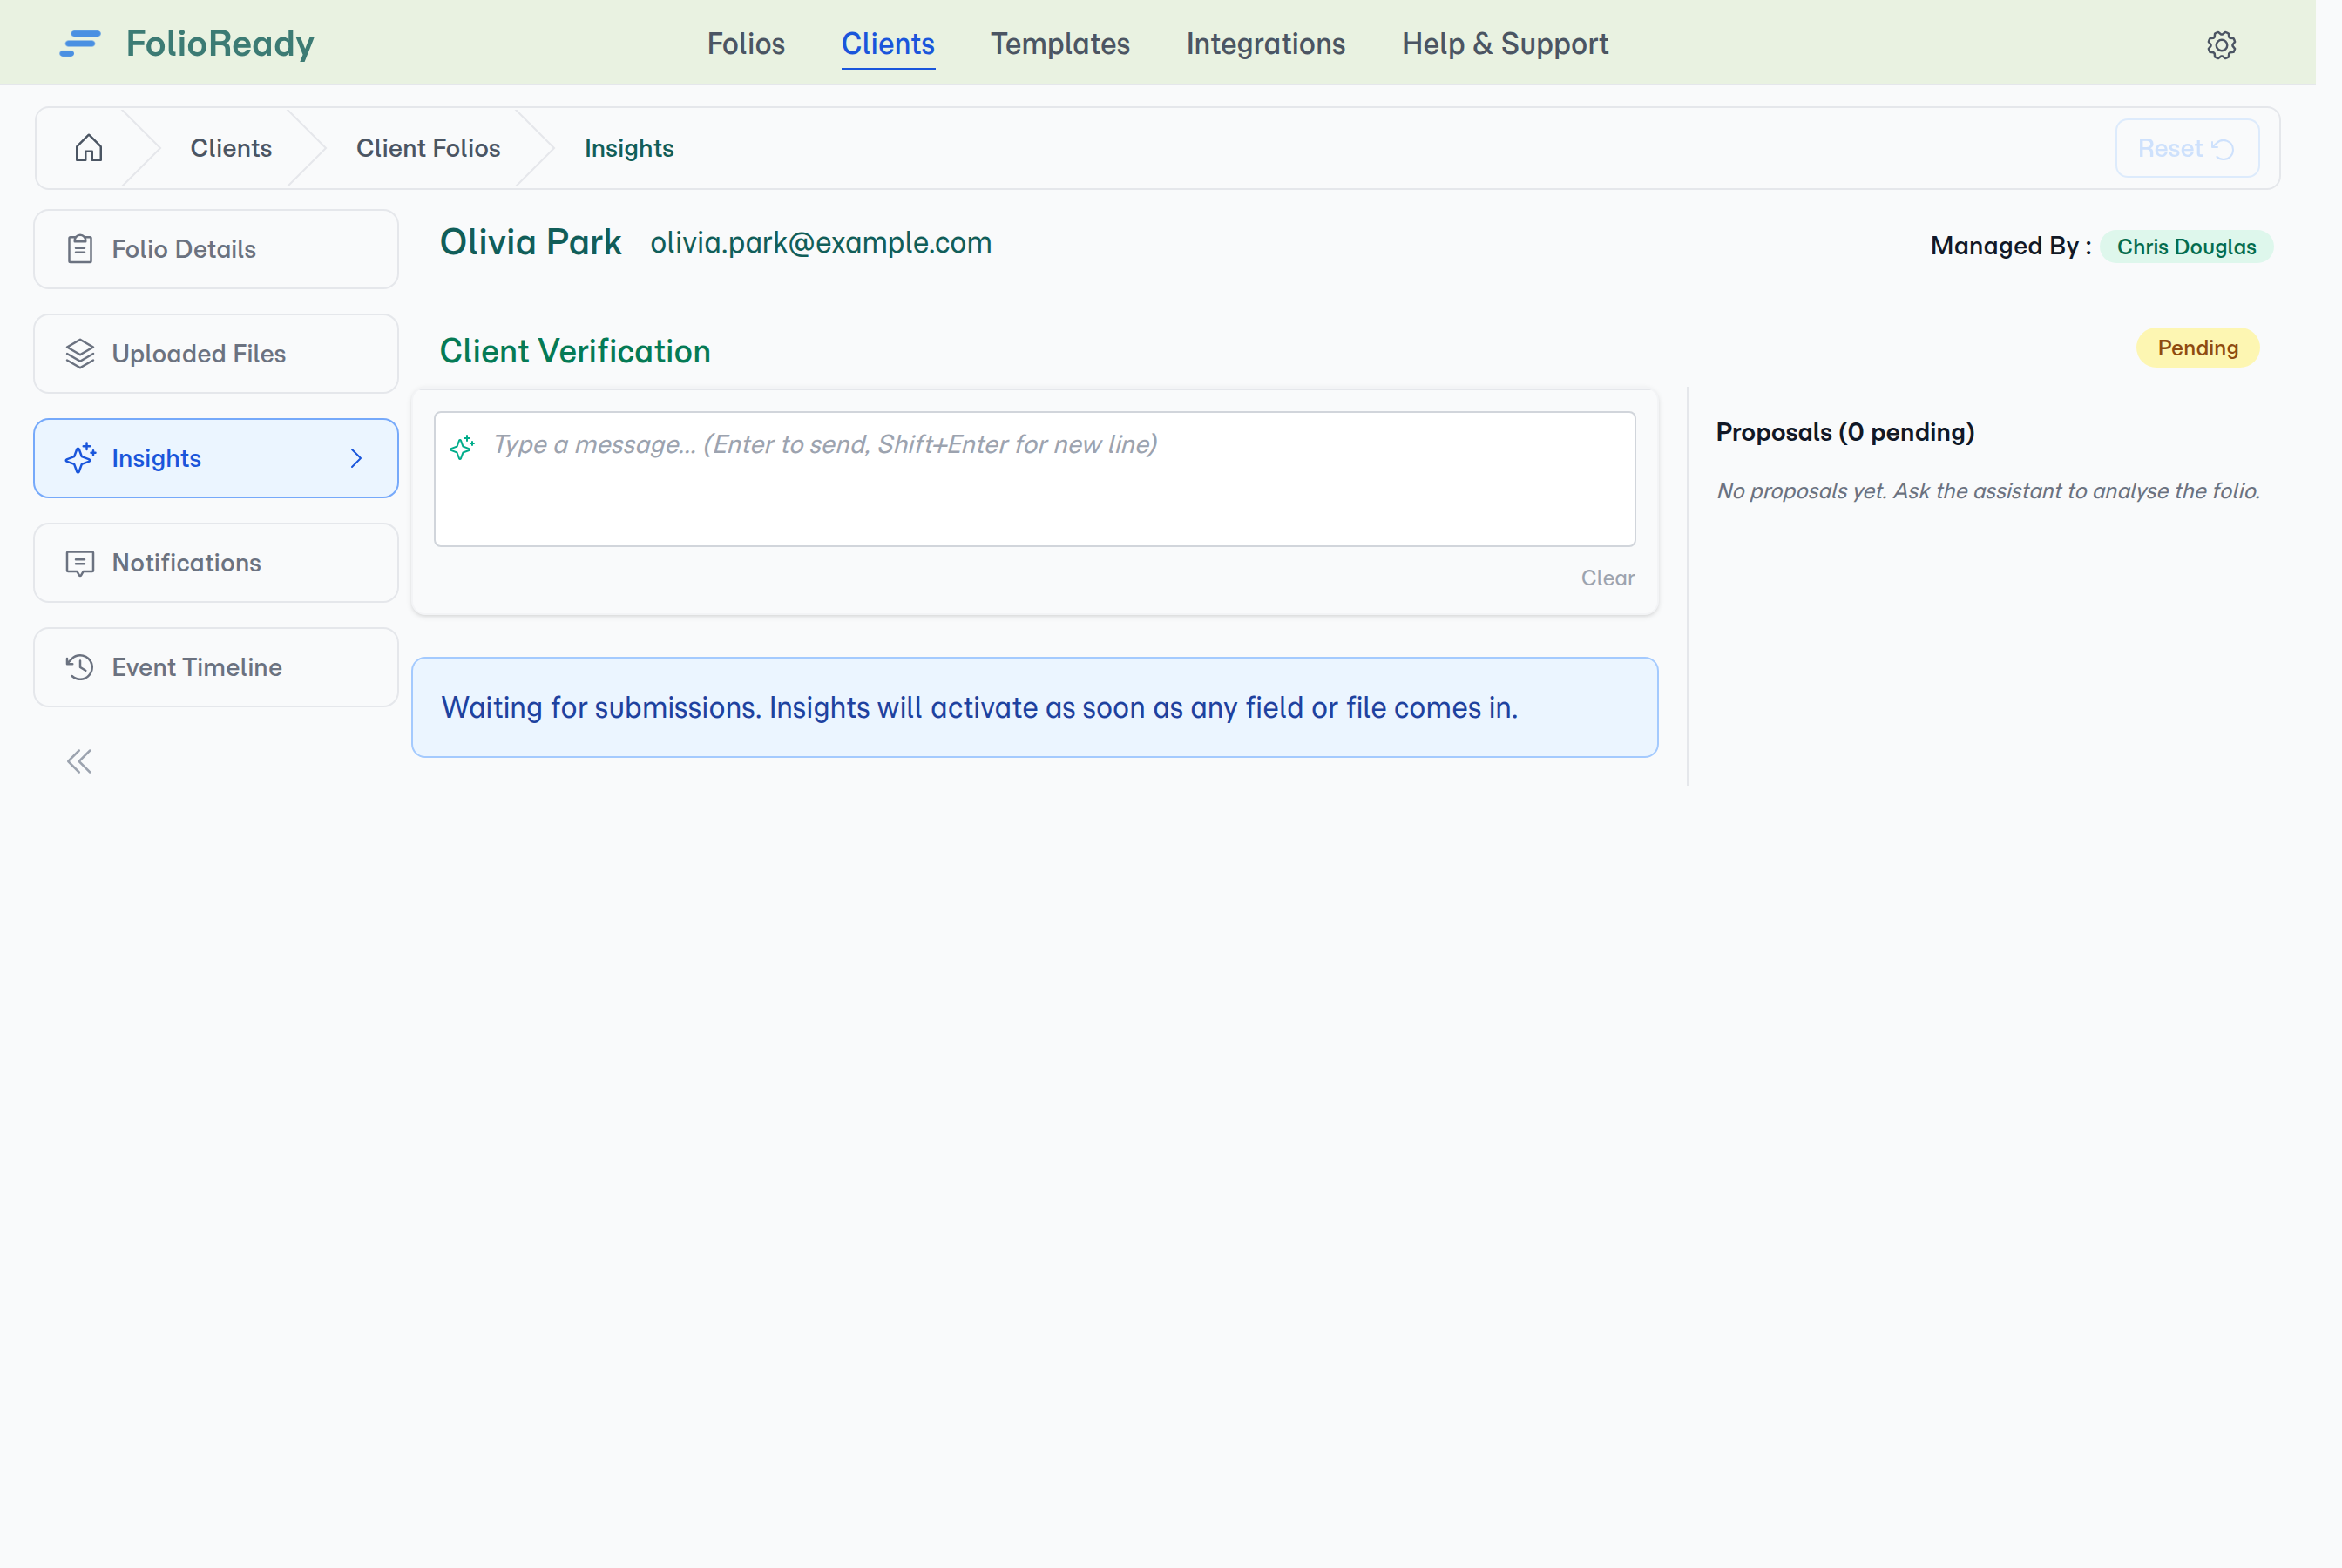2342x1568 pixels.
Task: Click olivia.park@example.com email text
Action: click(x=821, y=243)
